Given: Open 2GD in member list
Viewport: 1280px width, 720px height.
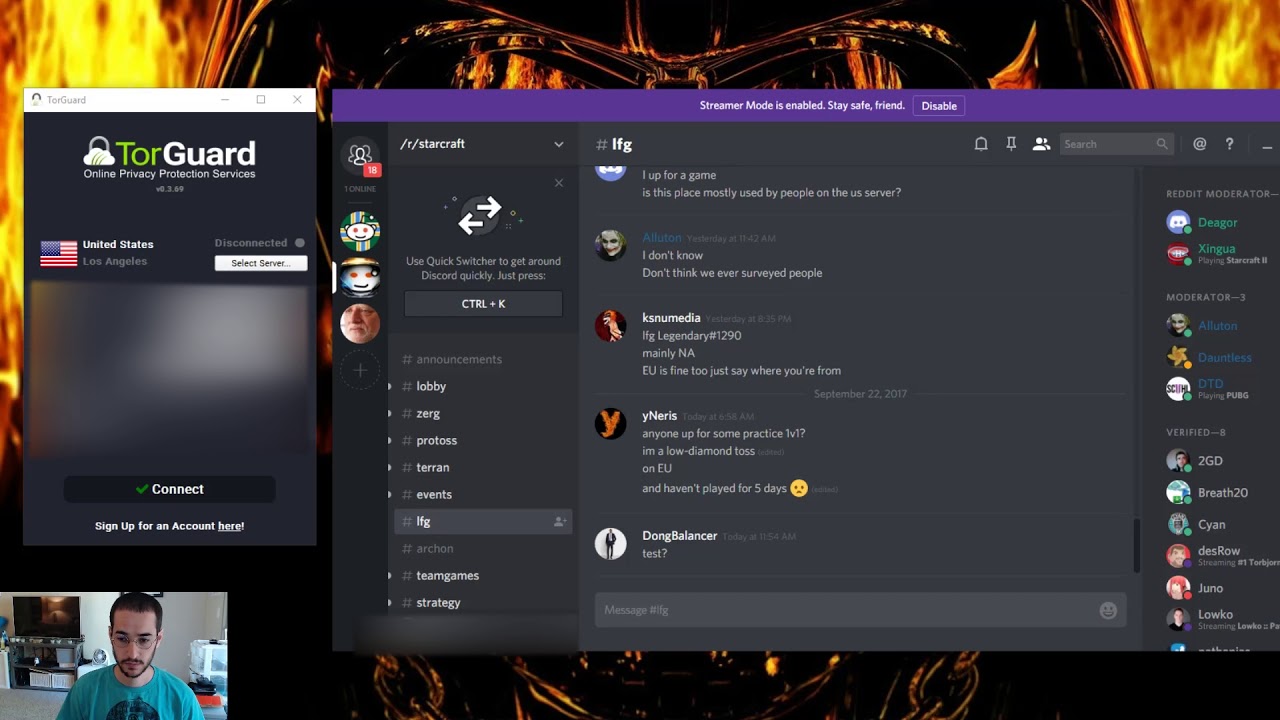Looking at the screenshot, I should pyautogui.click(x=1222, y=461).
